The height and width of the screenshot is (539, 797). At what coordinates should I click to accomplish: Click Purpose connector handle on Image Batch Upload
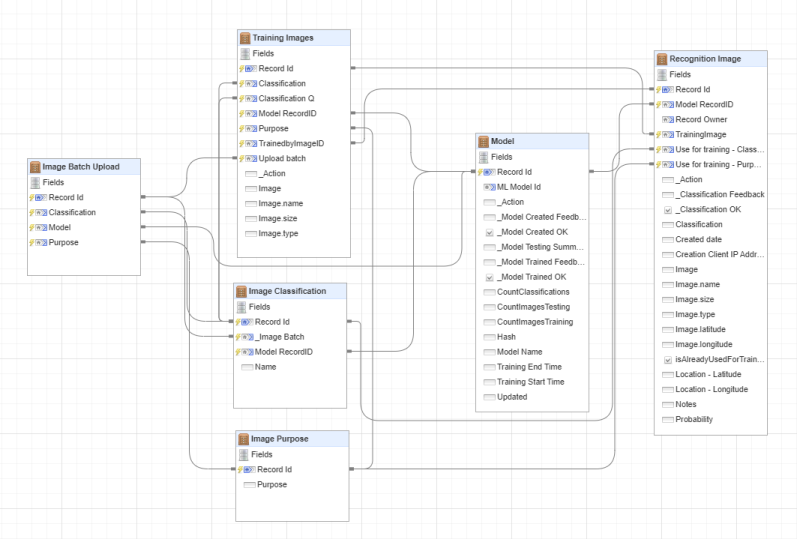[x=143, y=242]
